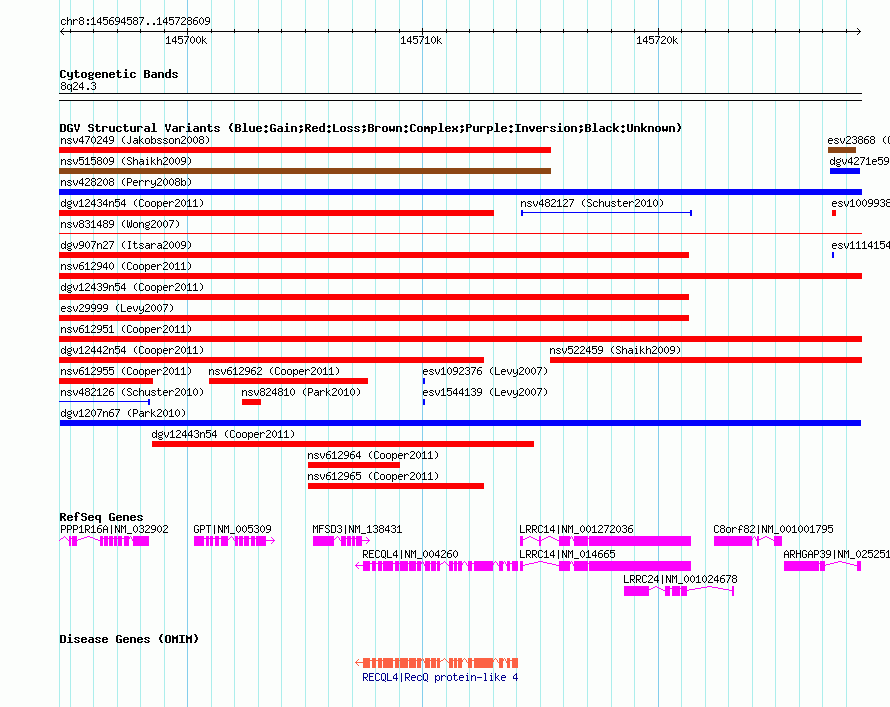This screenshot has width=890, height=707.
Task: Click nsv612951 (Cooper2011) label
Action: point(126,329)
